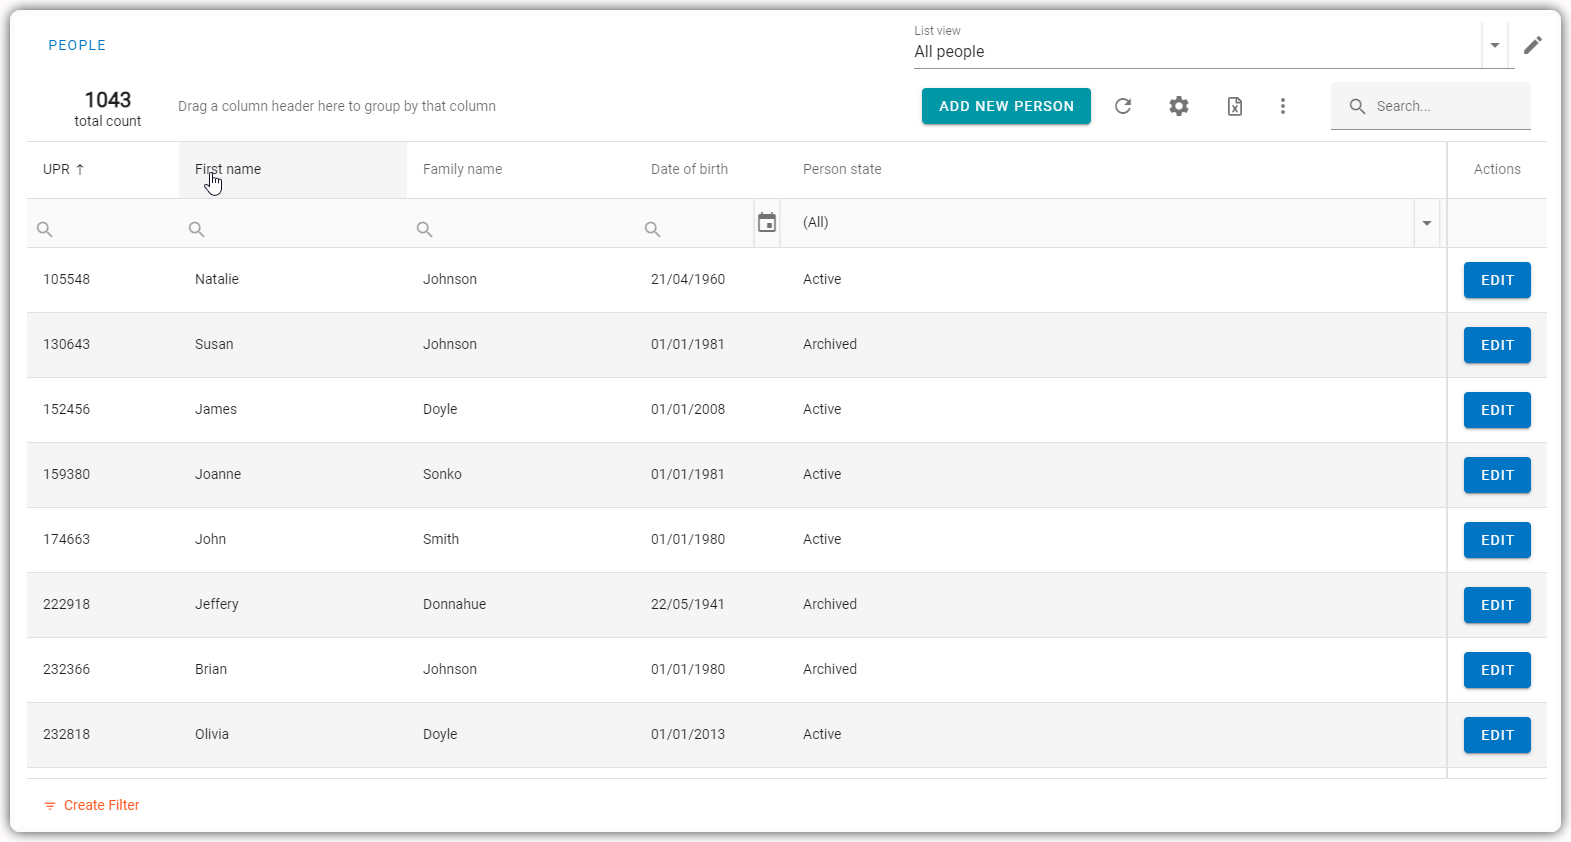Click the Family name filter search icon

(x=425, y=229)
